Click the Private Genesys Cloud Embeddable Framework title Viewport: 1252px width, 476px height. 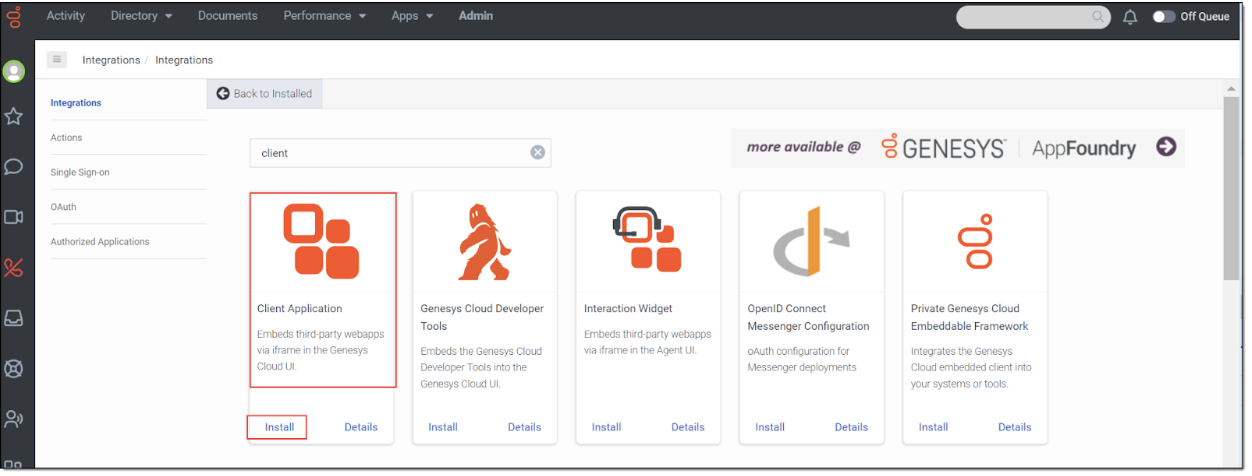pos(970,317)
